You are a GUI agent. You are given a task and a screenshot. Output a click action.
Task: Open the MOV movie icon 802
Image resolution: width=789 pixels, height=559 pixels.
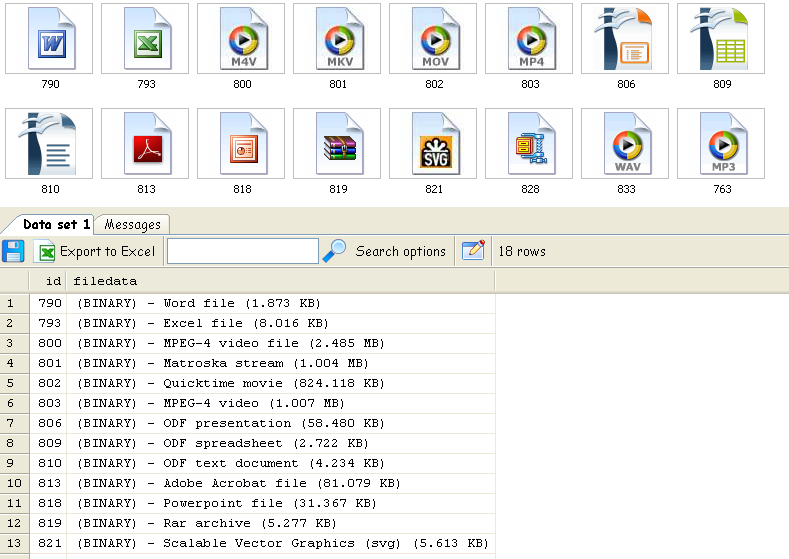433,39
